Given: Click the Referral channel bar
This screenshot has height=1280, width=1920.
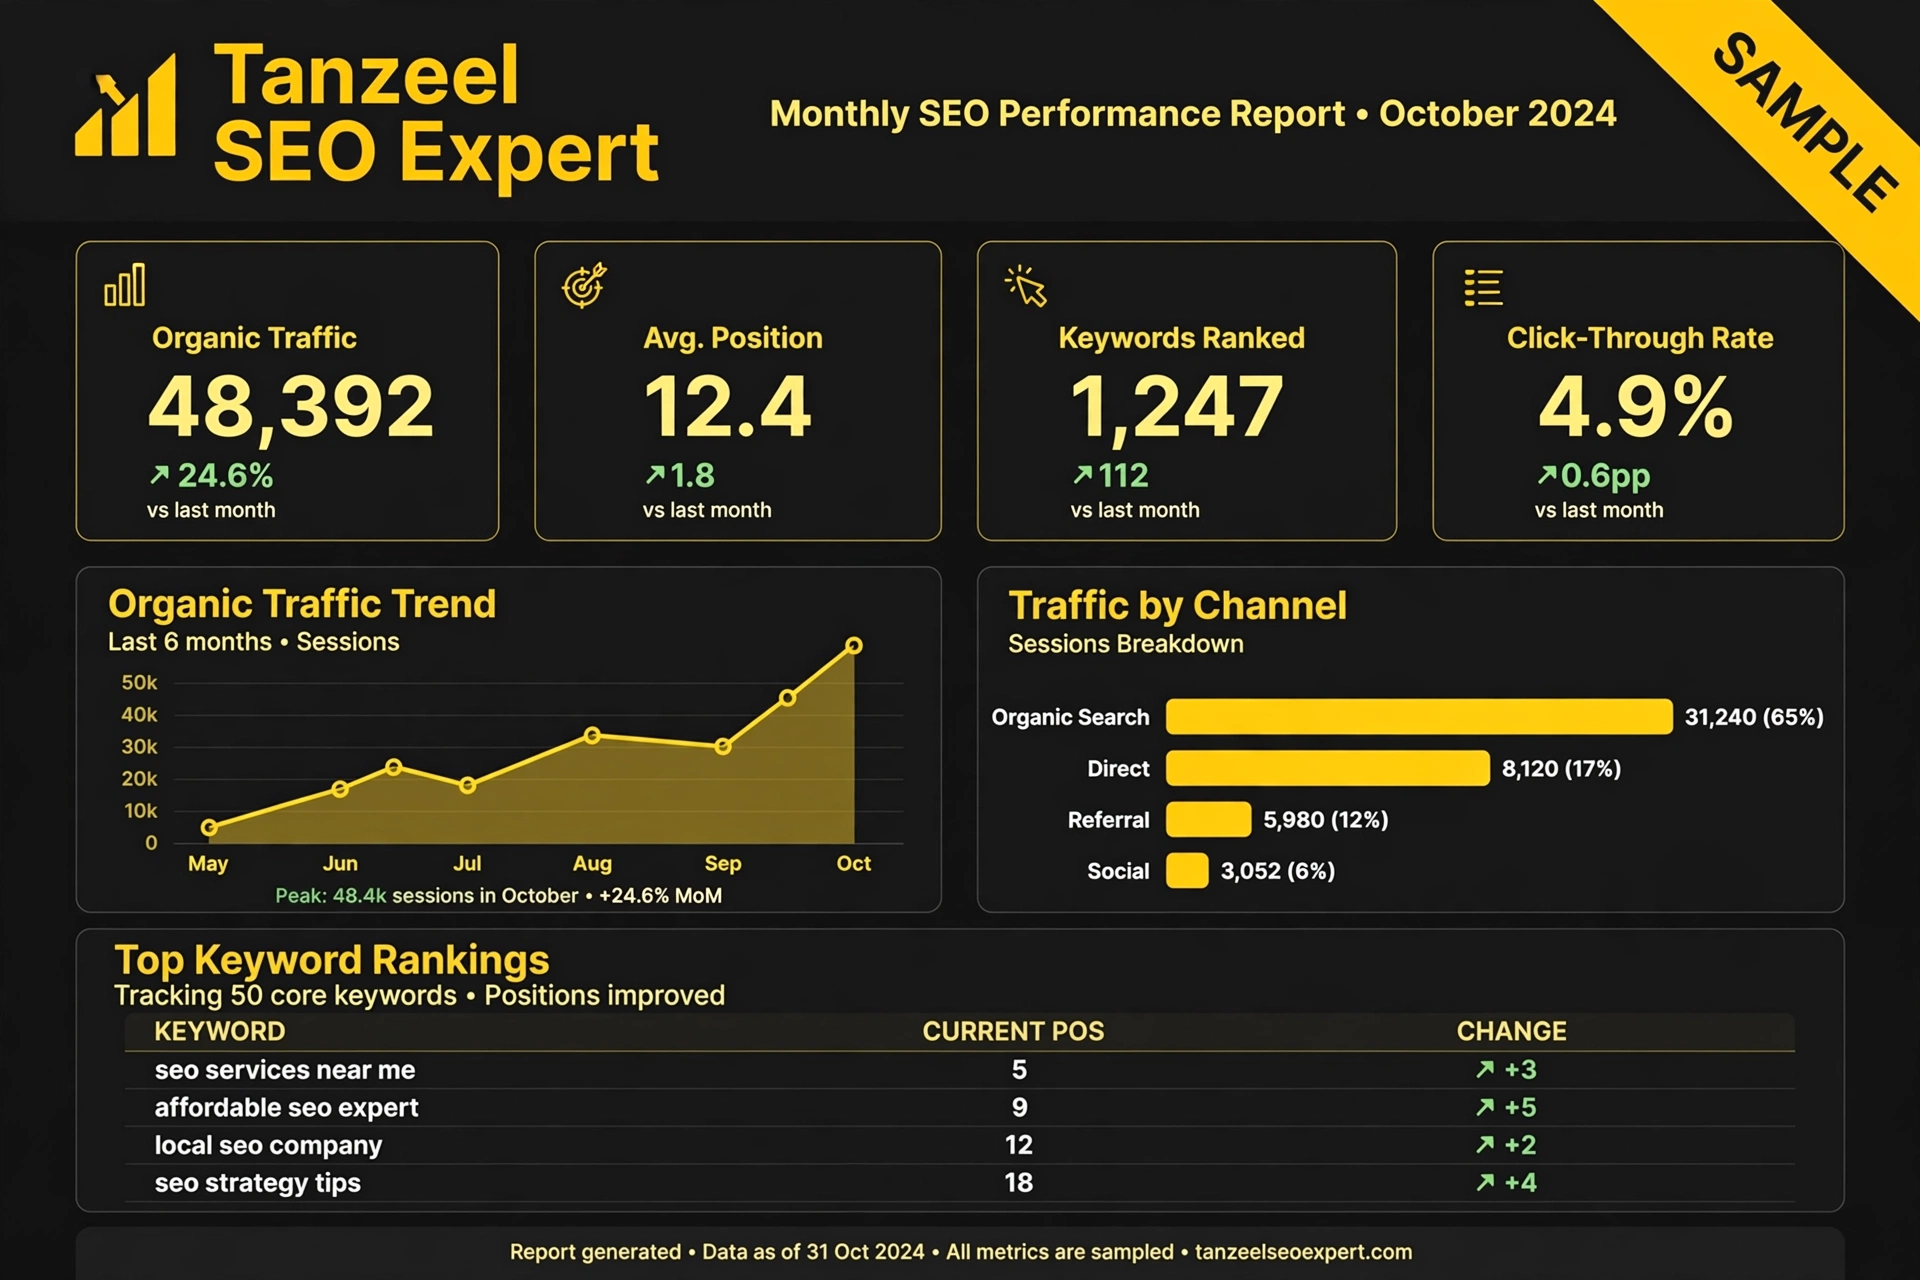Looking at the screenshot, I should pos(1208,819).
